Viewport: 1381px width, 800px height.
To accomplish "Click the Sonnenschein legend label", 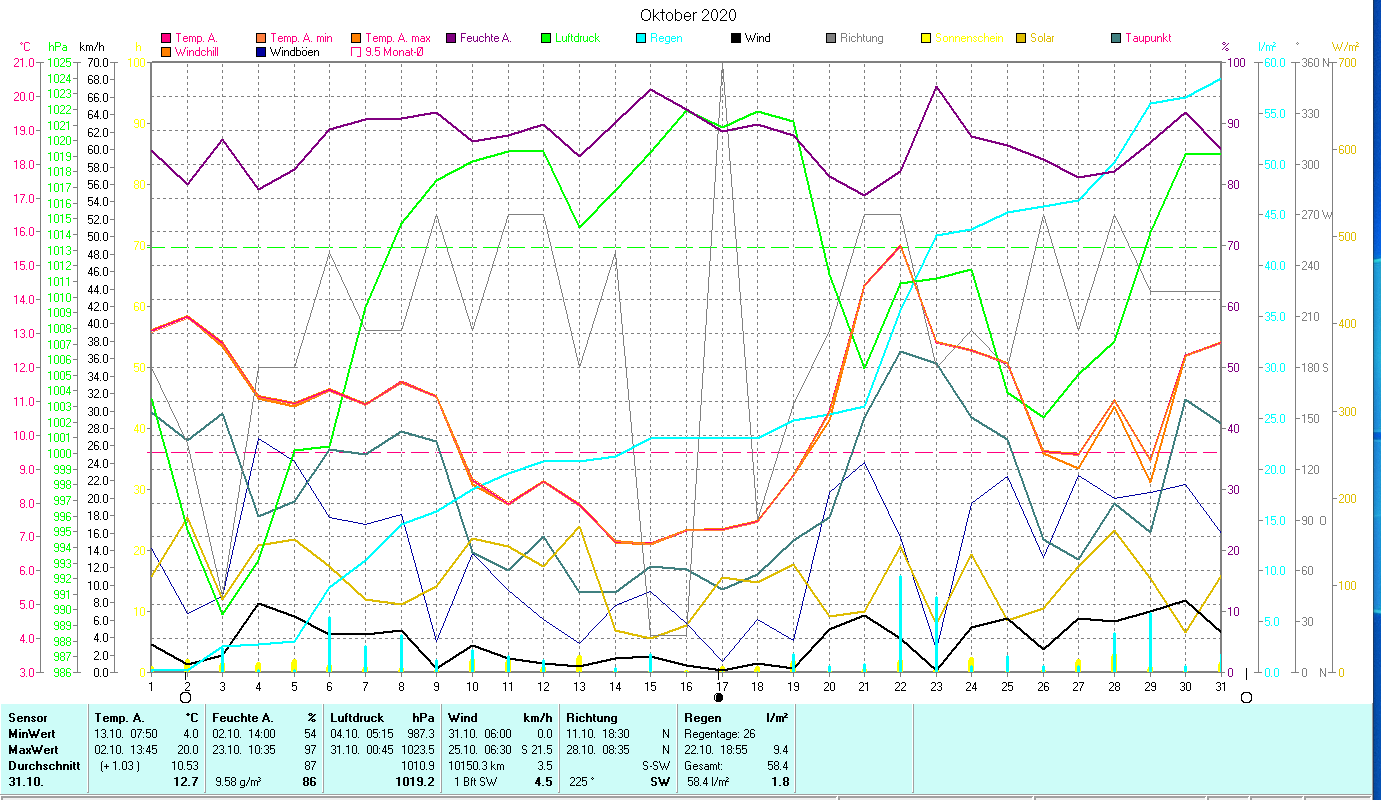I will click(967, 38).
